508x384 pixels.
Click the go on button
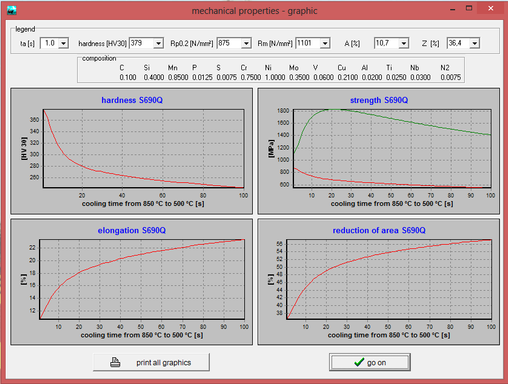tap(370, 362)
